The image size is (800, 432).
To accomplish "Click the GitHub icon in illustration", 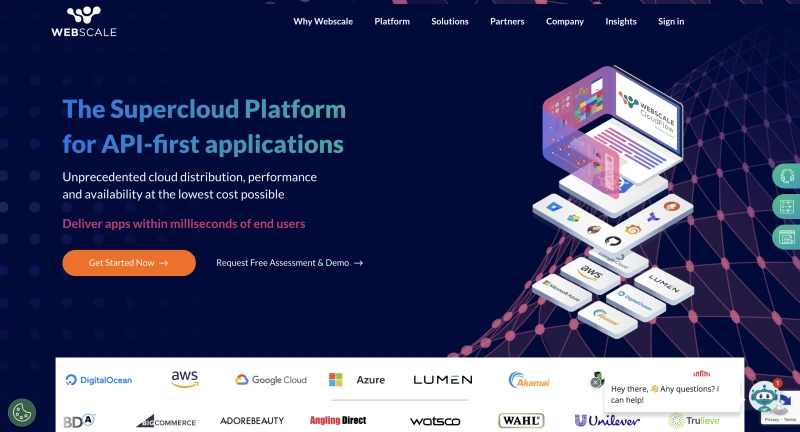I will (613, 241).
